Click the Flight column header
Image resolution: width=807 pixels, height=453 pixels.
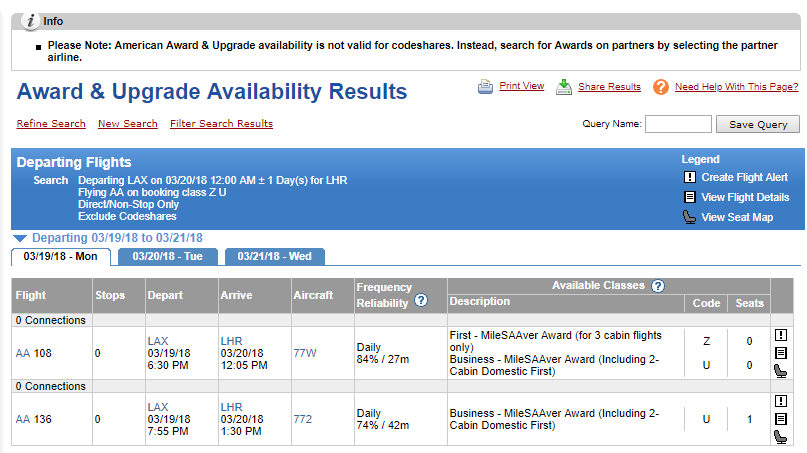point(31,295)
